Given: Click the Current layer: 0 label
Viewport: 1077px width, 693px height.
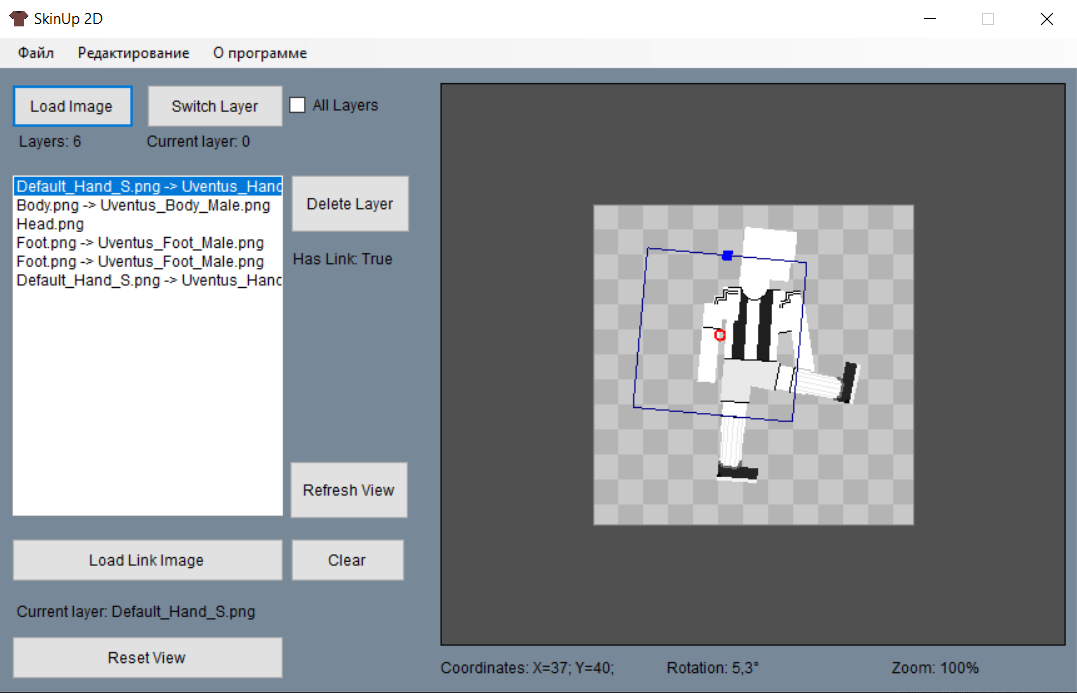Looking at the screenshot, I should point(199,141).
